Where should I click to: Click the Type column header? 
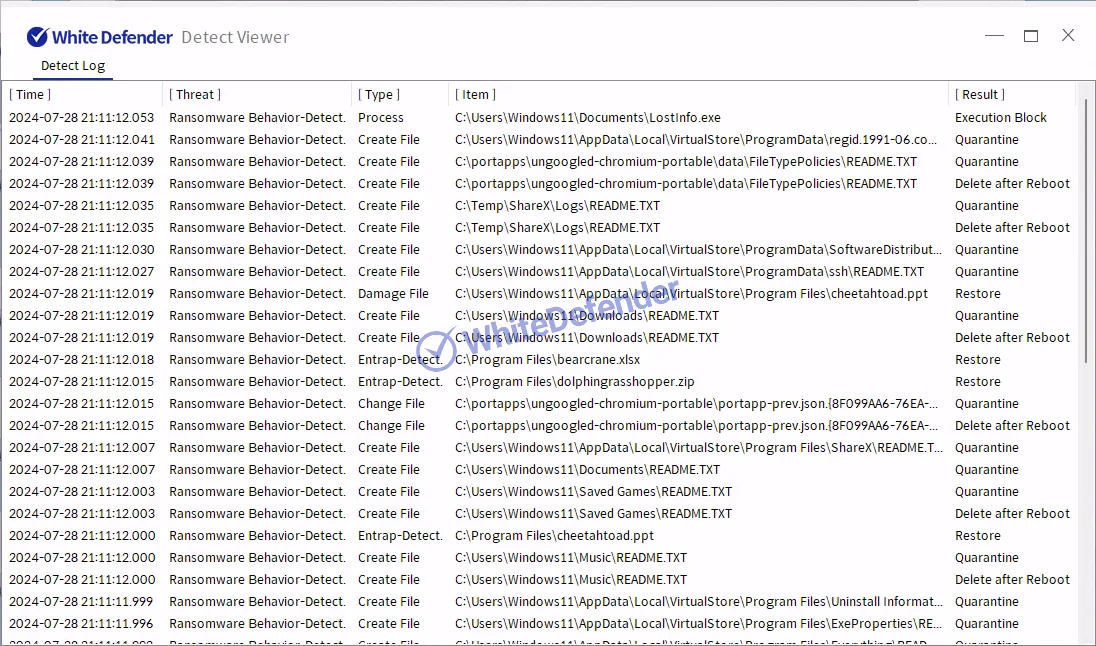(x=378, y=95)
